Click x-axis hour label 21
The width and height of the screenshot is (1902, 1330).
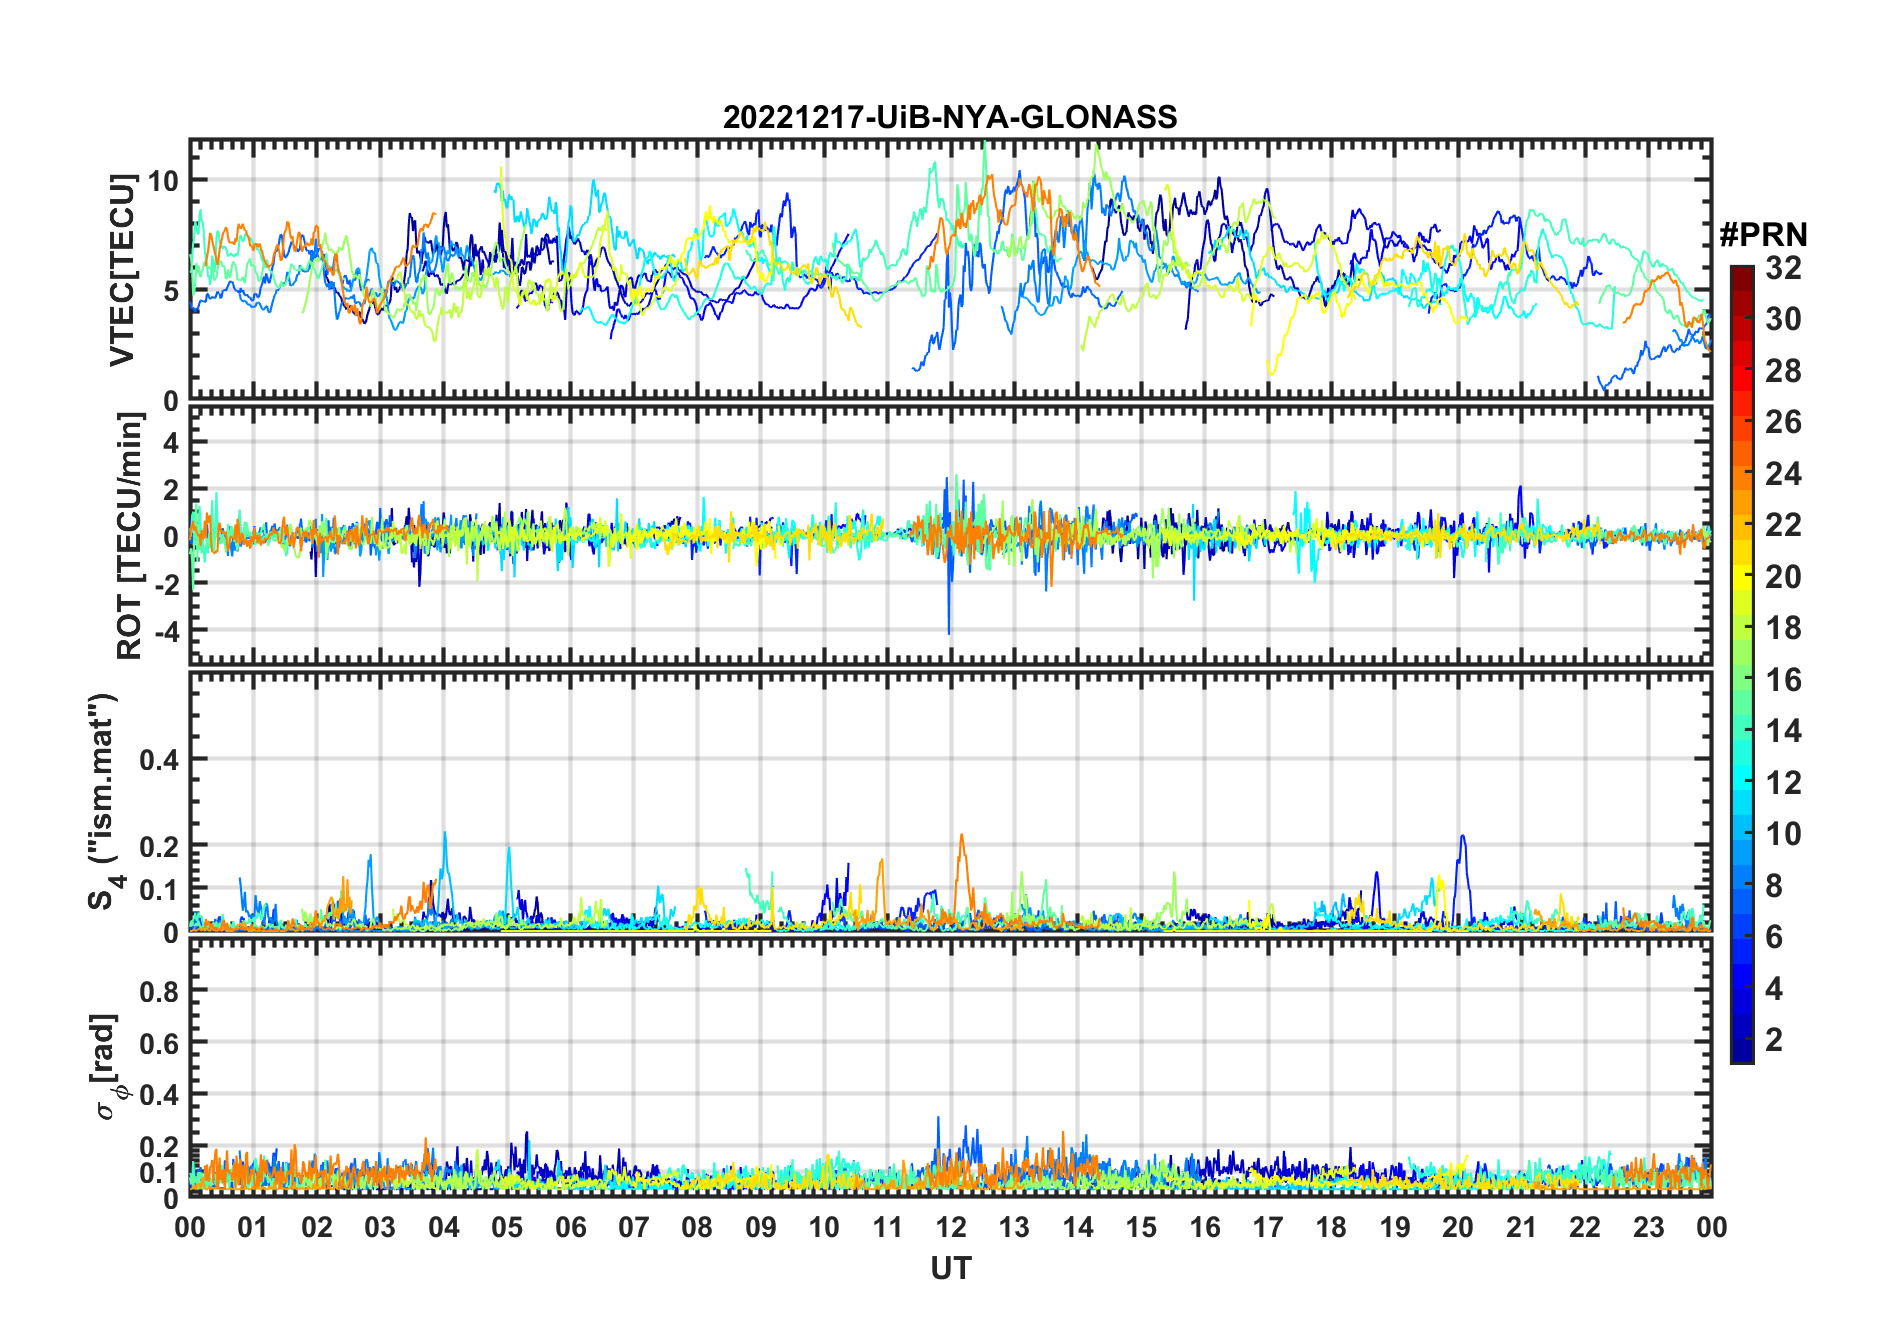point(1522,1226)
